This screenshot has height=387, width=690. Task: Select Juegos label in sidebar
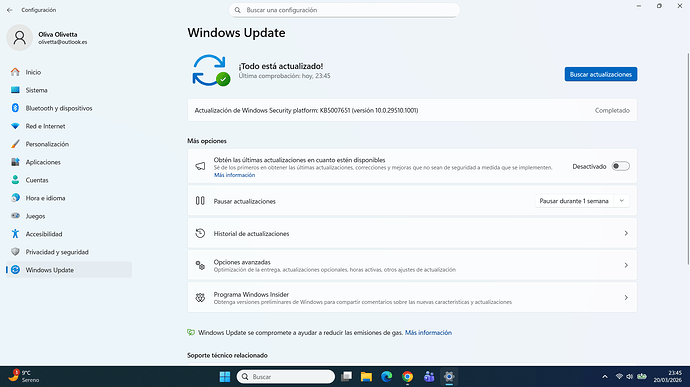tap(35, 216)
